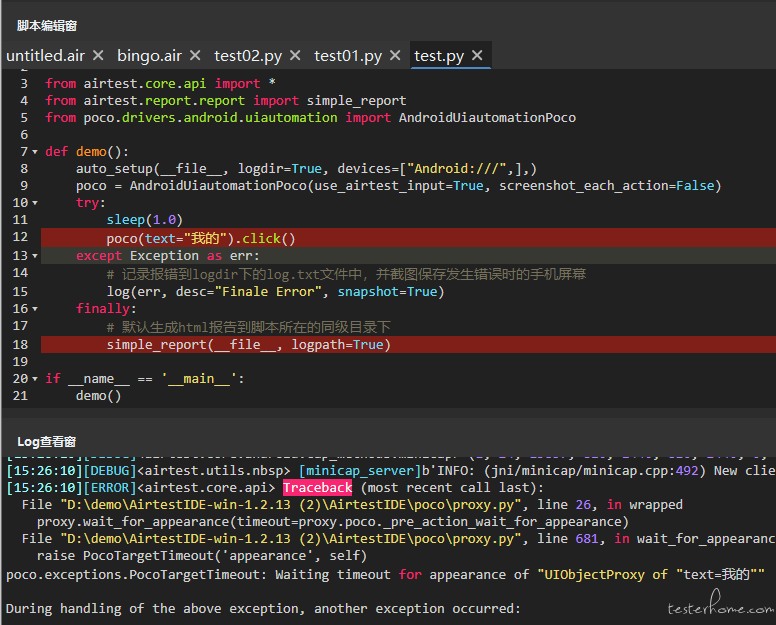This screenshot has height=625, width=776.
Task: Open the test02.py tab
Action: (x=247, y=55)
